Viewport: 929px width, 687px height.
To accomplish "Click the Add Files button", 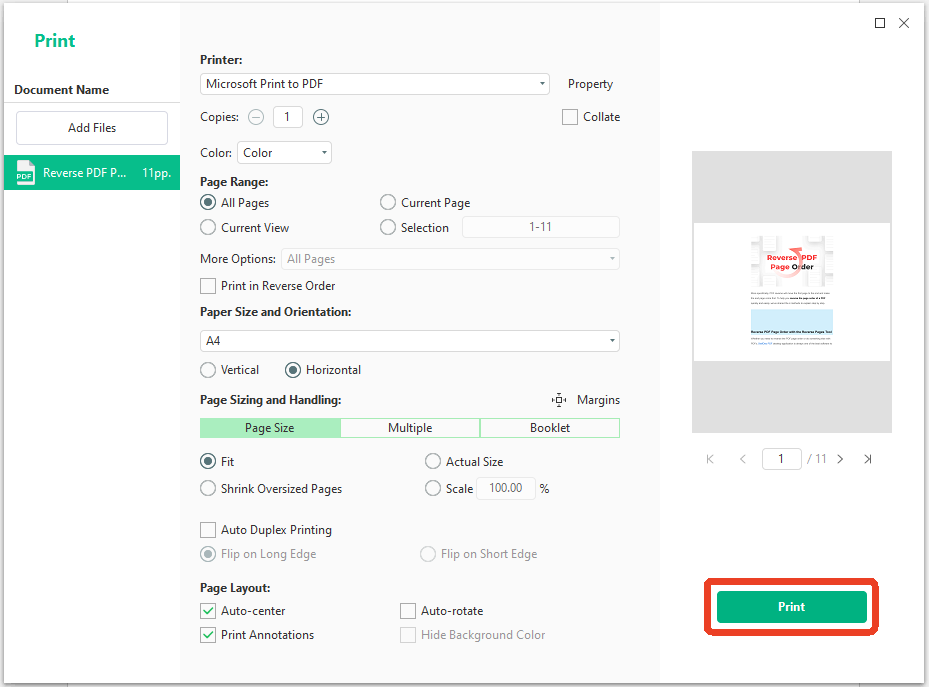I will tap(92, 128).
